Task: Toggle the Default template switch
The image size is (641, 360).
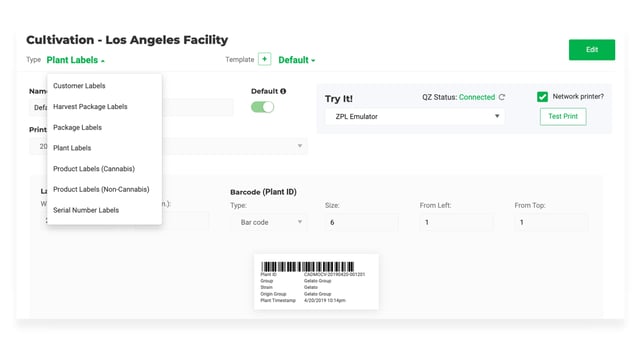Action: coord(262,107)
